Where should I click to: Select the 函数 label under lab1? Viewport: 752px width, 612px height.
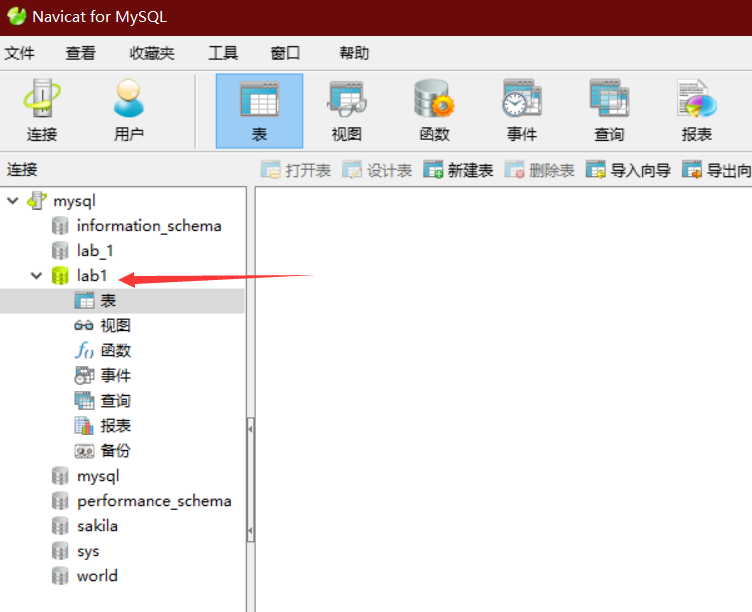[x=116, y=351]
